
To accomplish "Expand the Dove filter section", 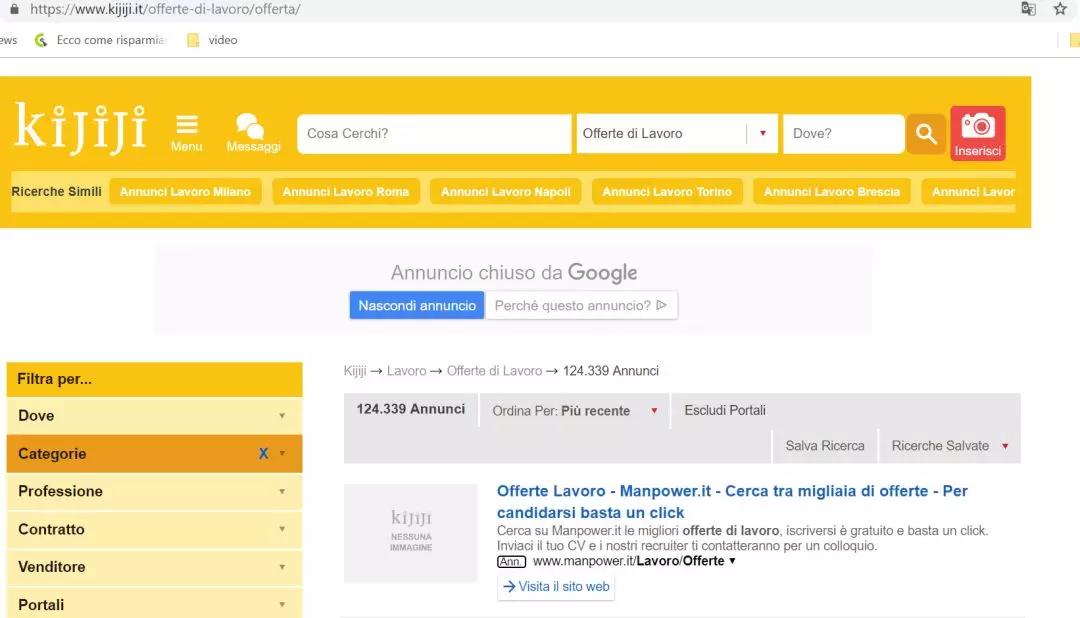I will pos(154,416).
